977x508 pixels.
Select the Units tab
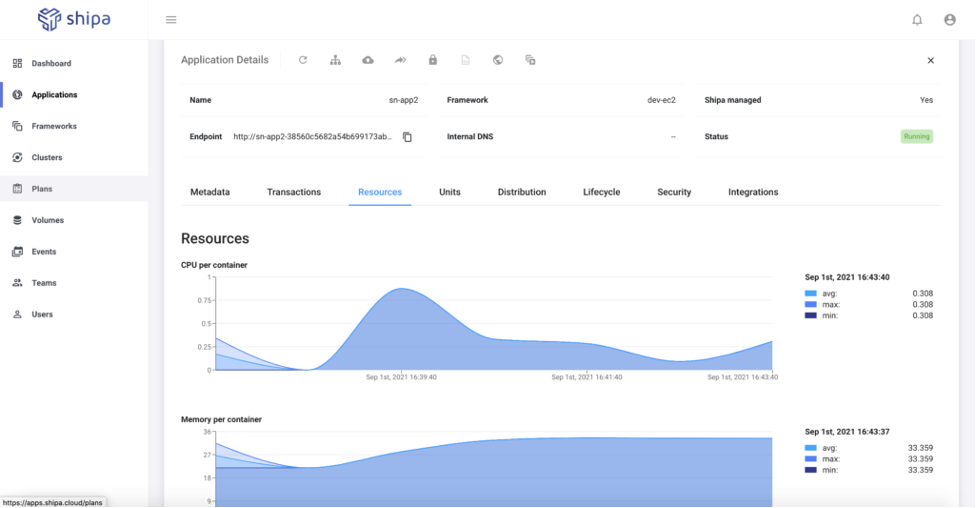(450, 192)
